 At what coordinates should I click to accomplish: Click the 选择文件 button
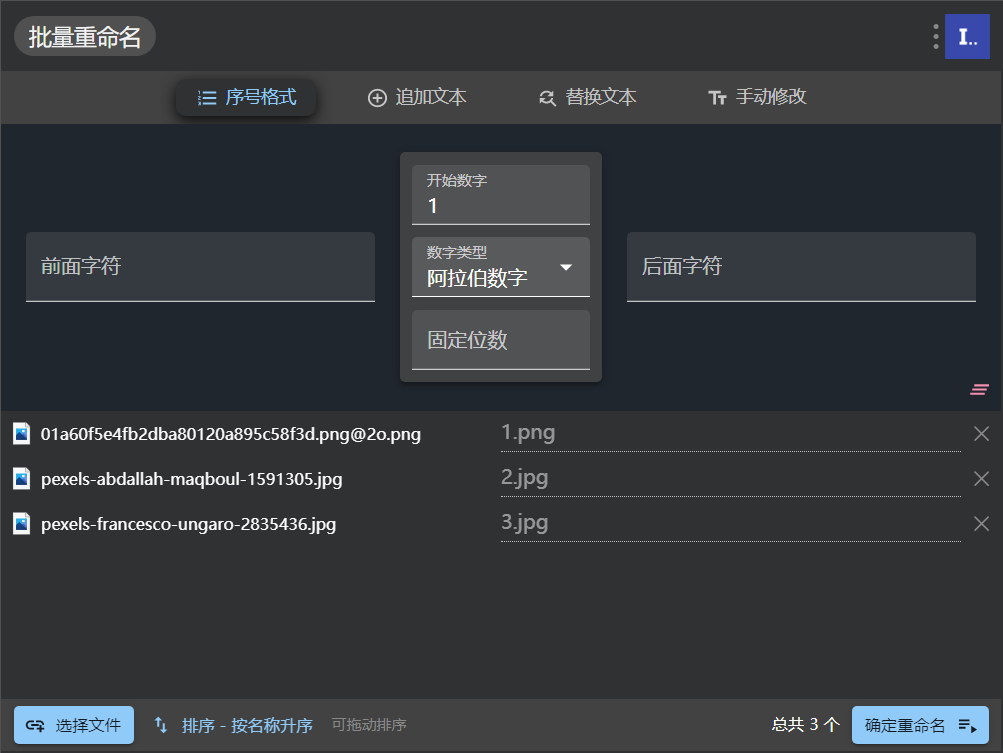click(74, 725)
